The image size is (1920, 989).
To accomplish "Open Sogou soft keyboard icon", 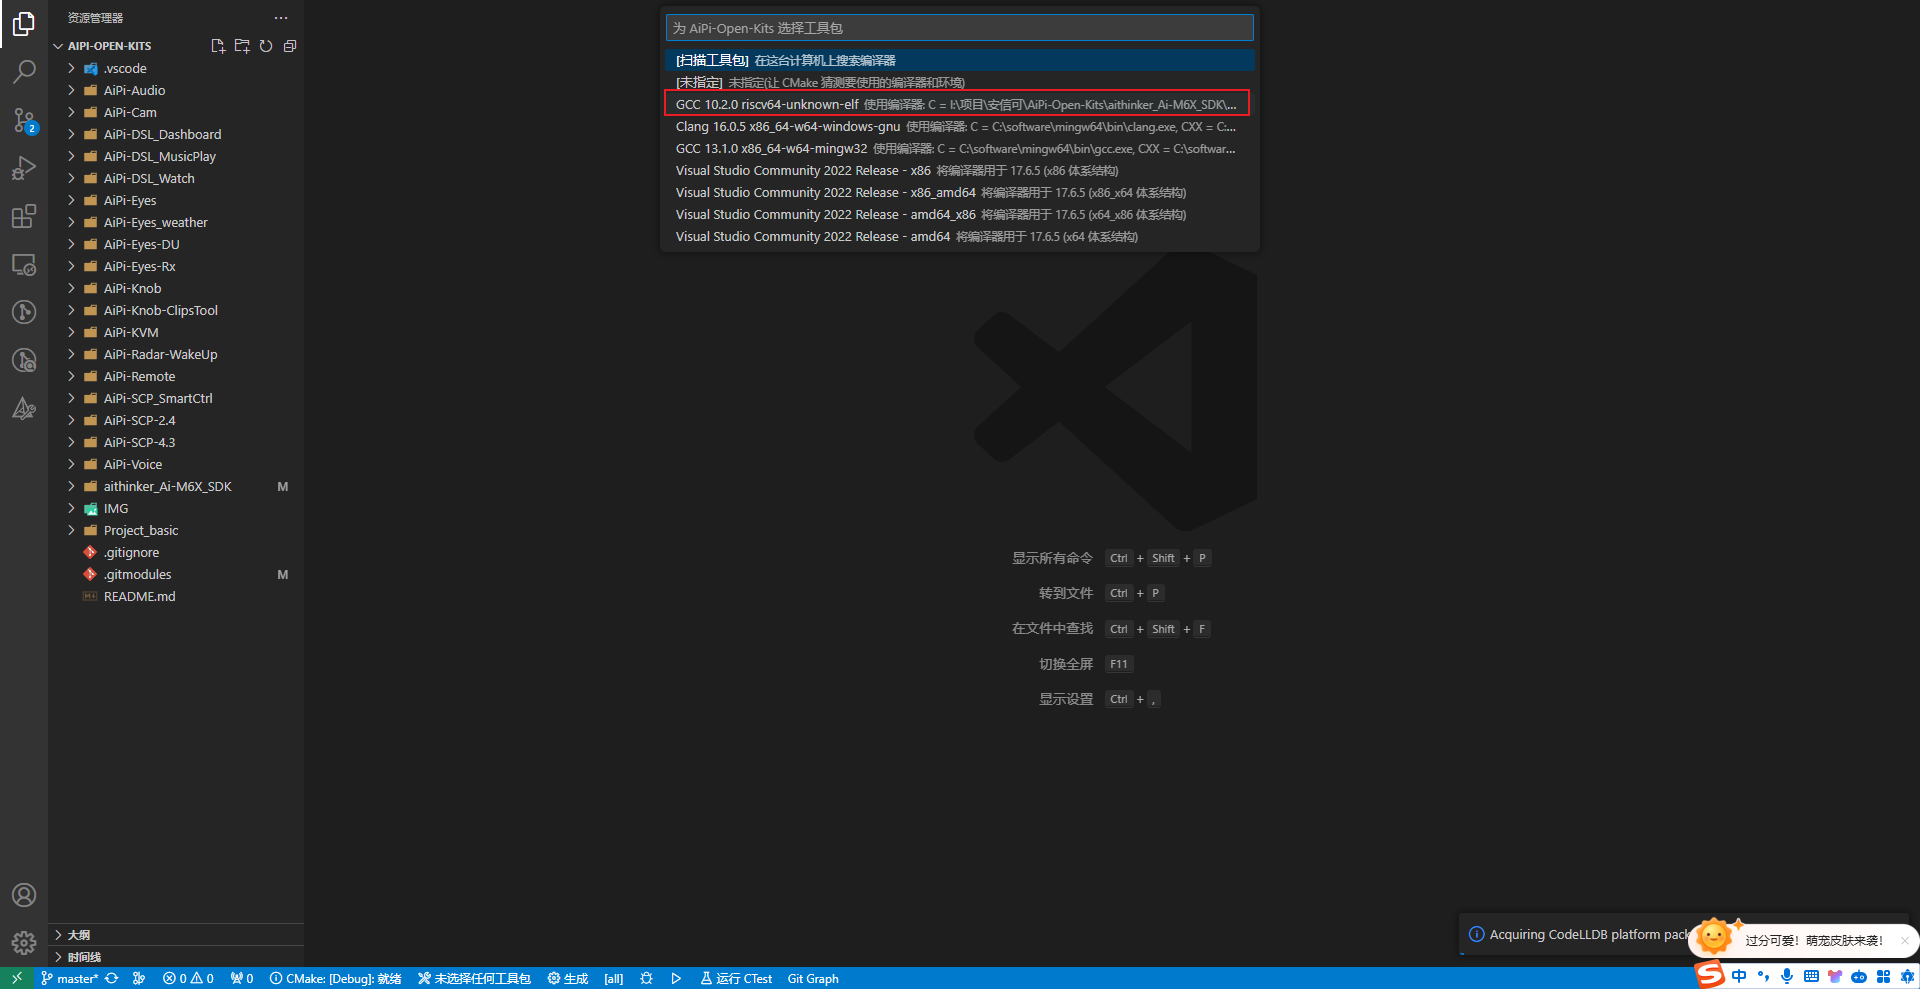I will pos(1811,976).
